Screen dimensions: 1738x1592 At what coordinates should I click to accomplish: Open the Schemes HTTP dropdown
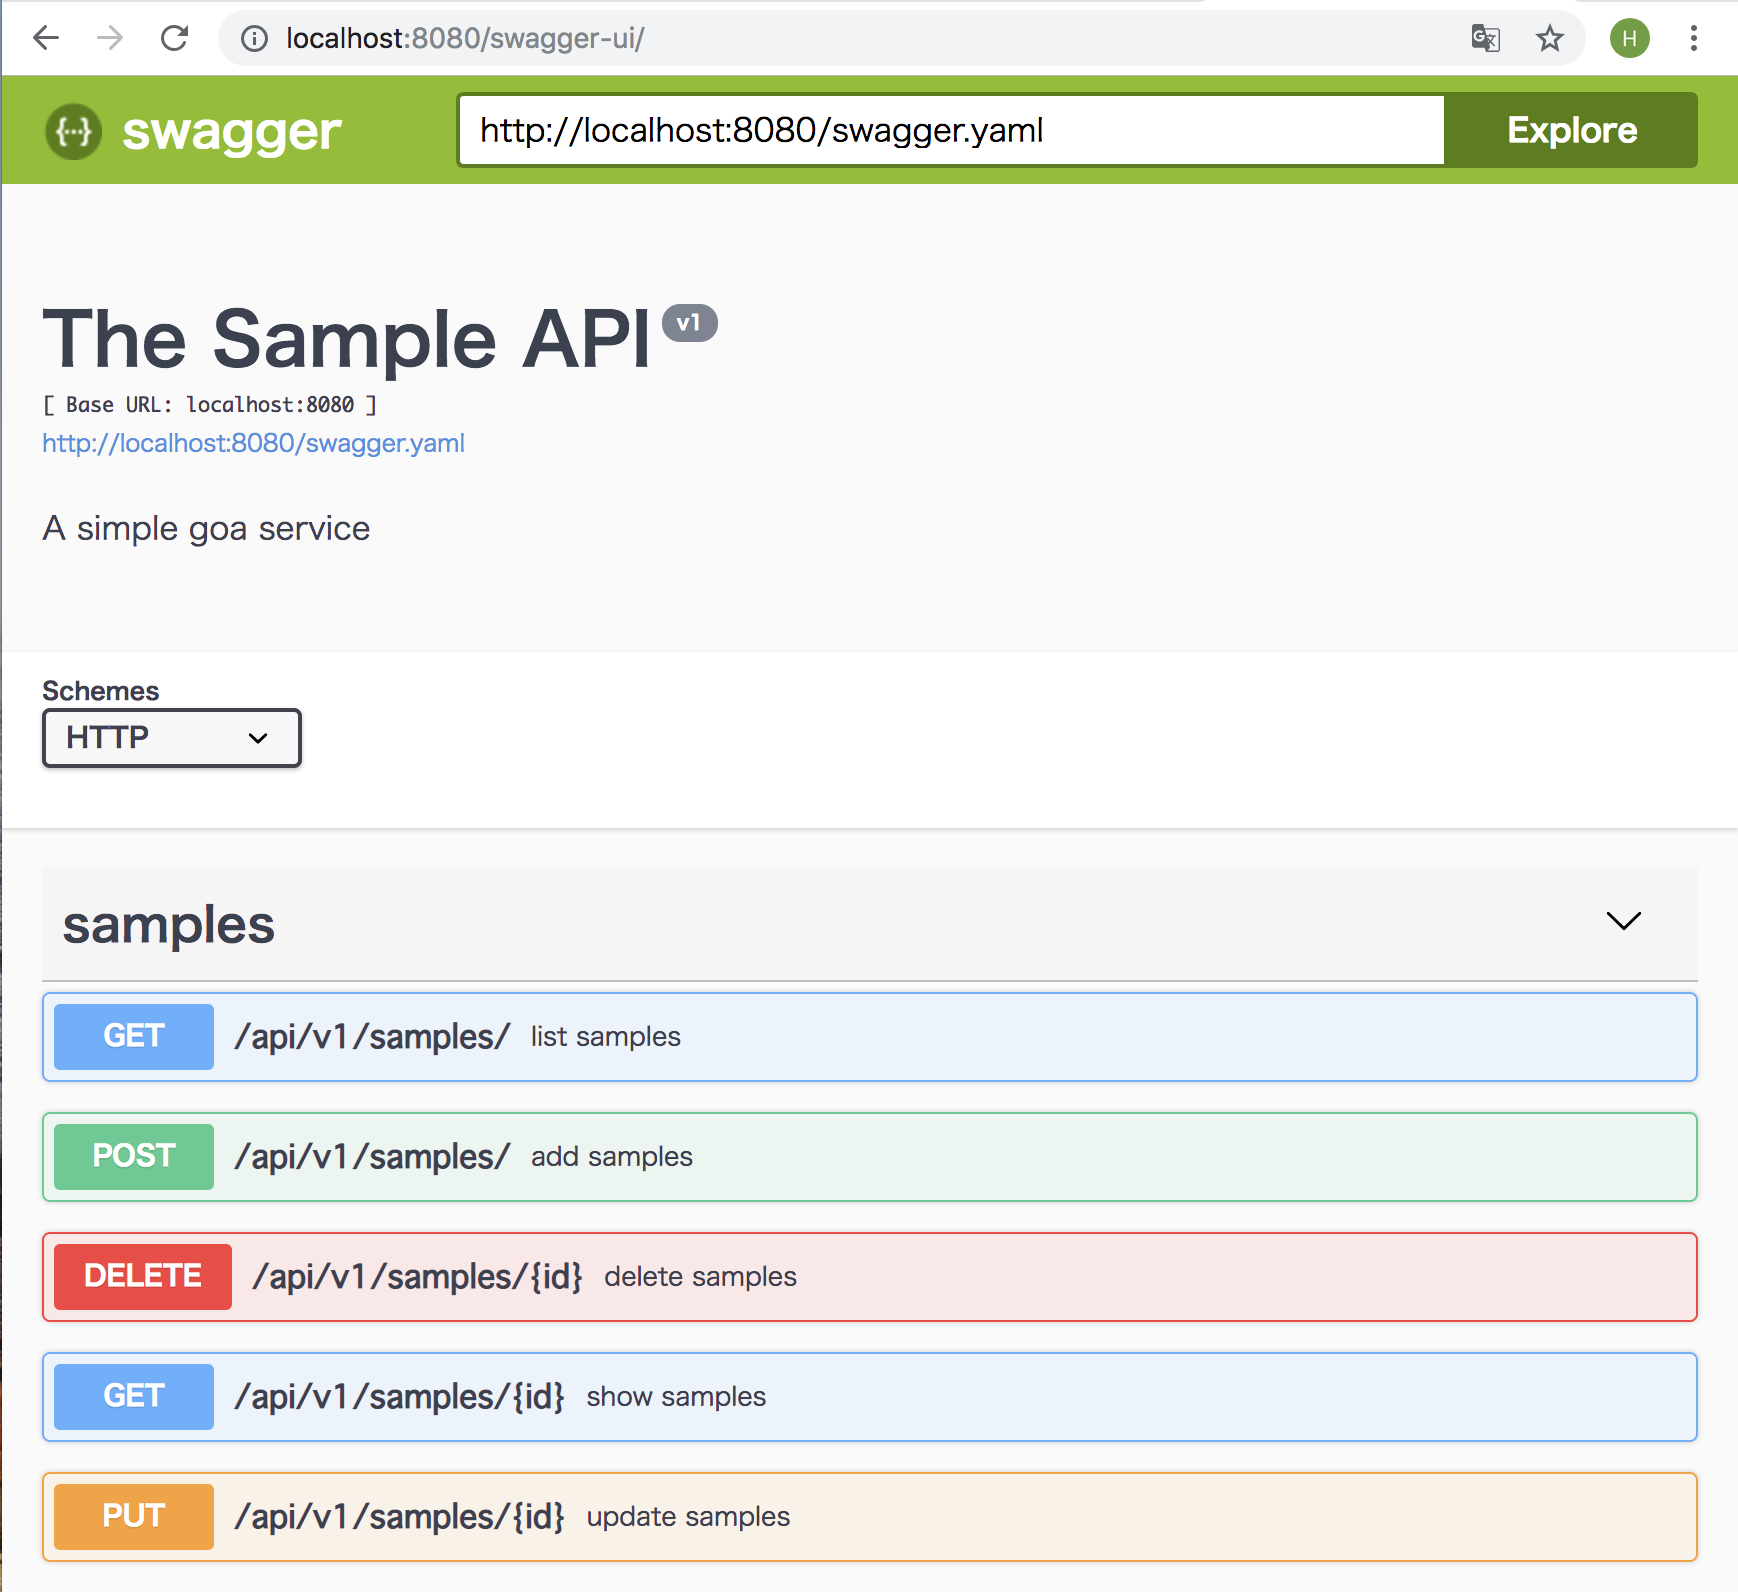point(171,738)
